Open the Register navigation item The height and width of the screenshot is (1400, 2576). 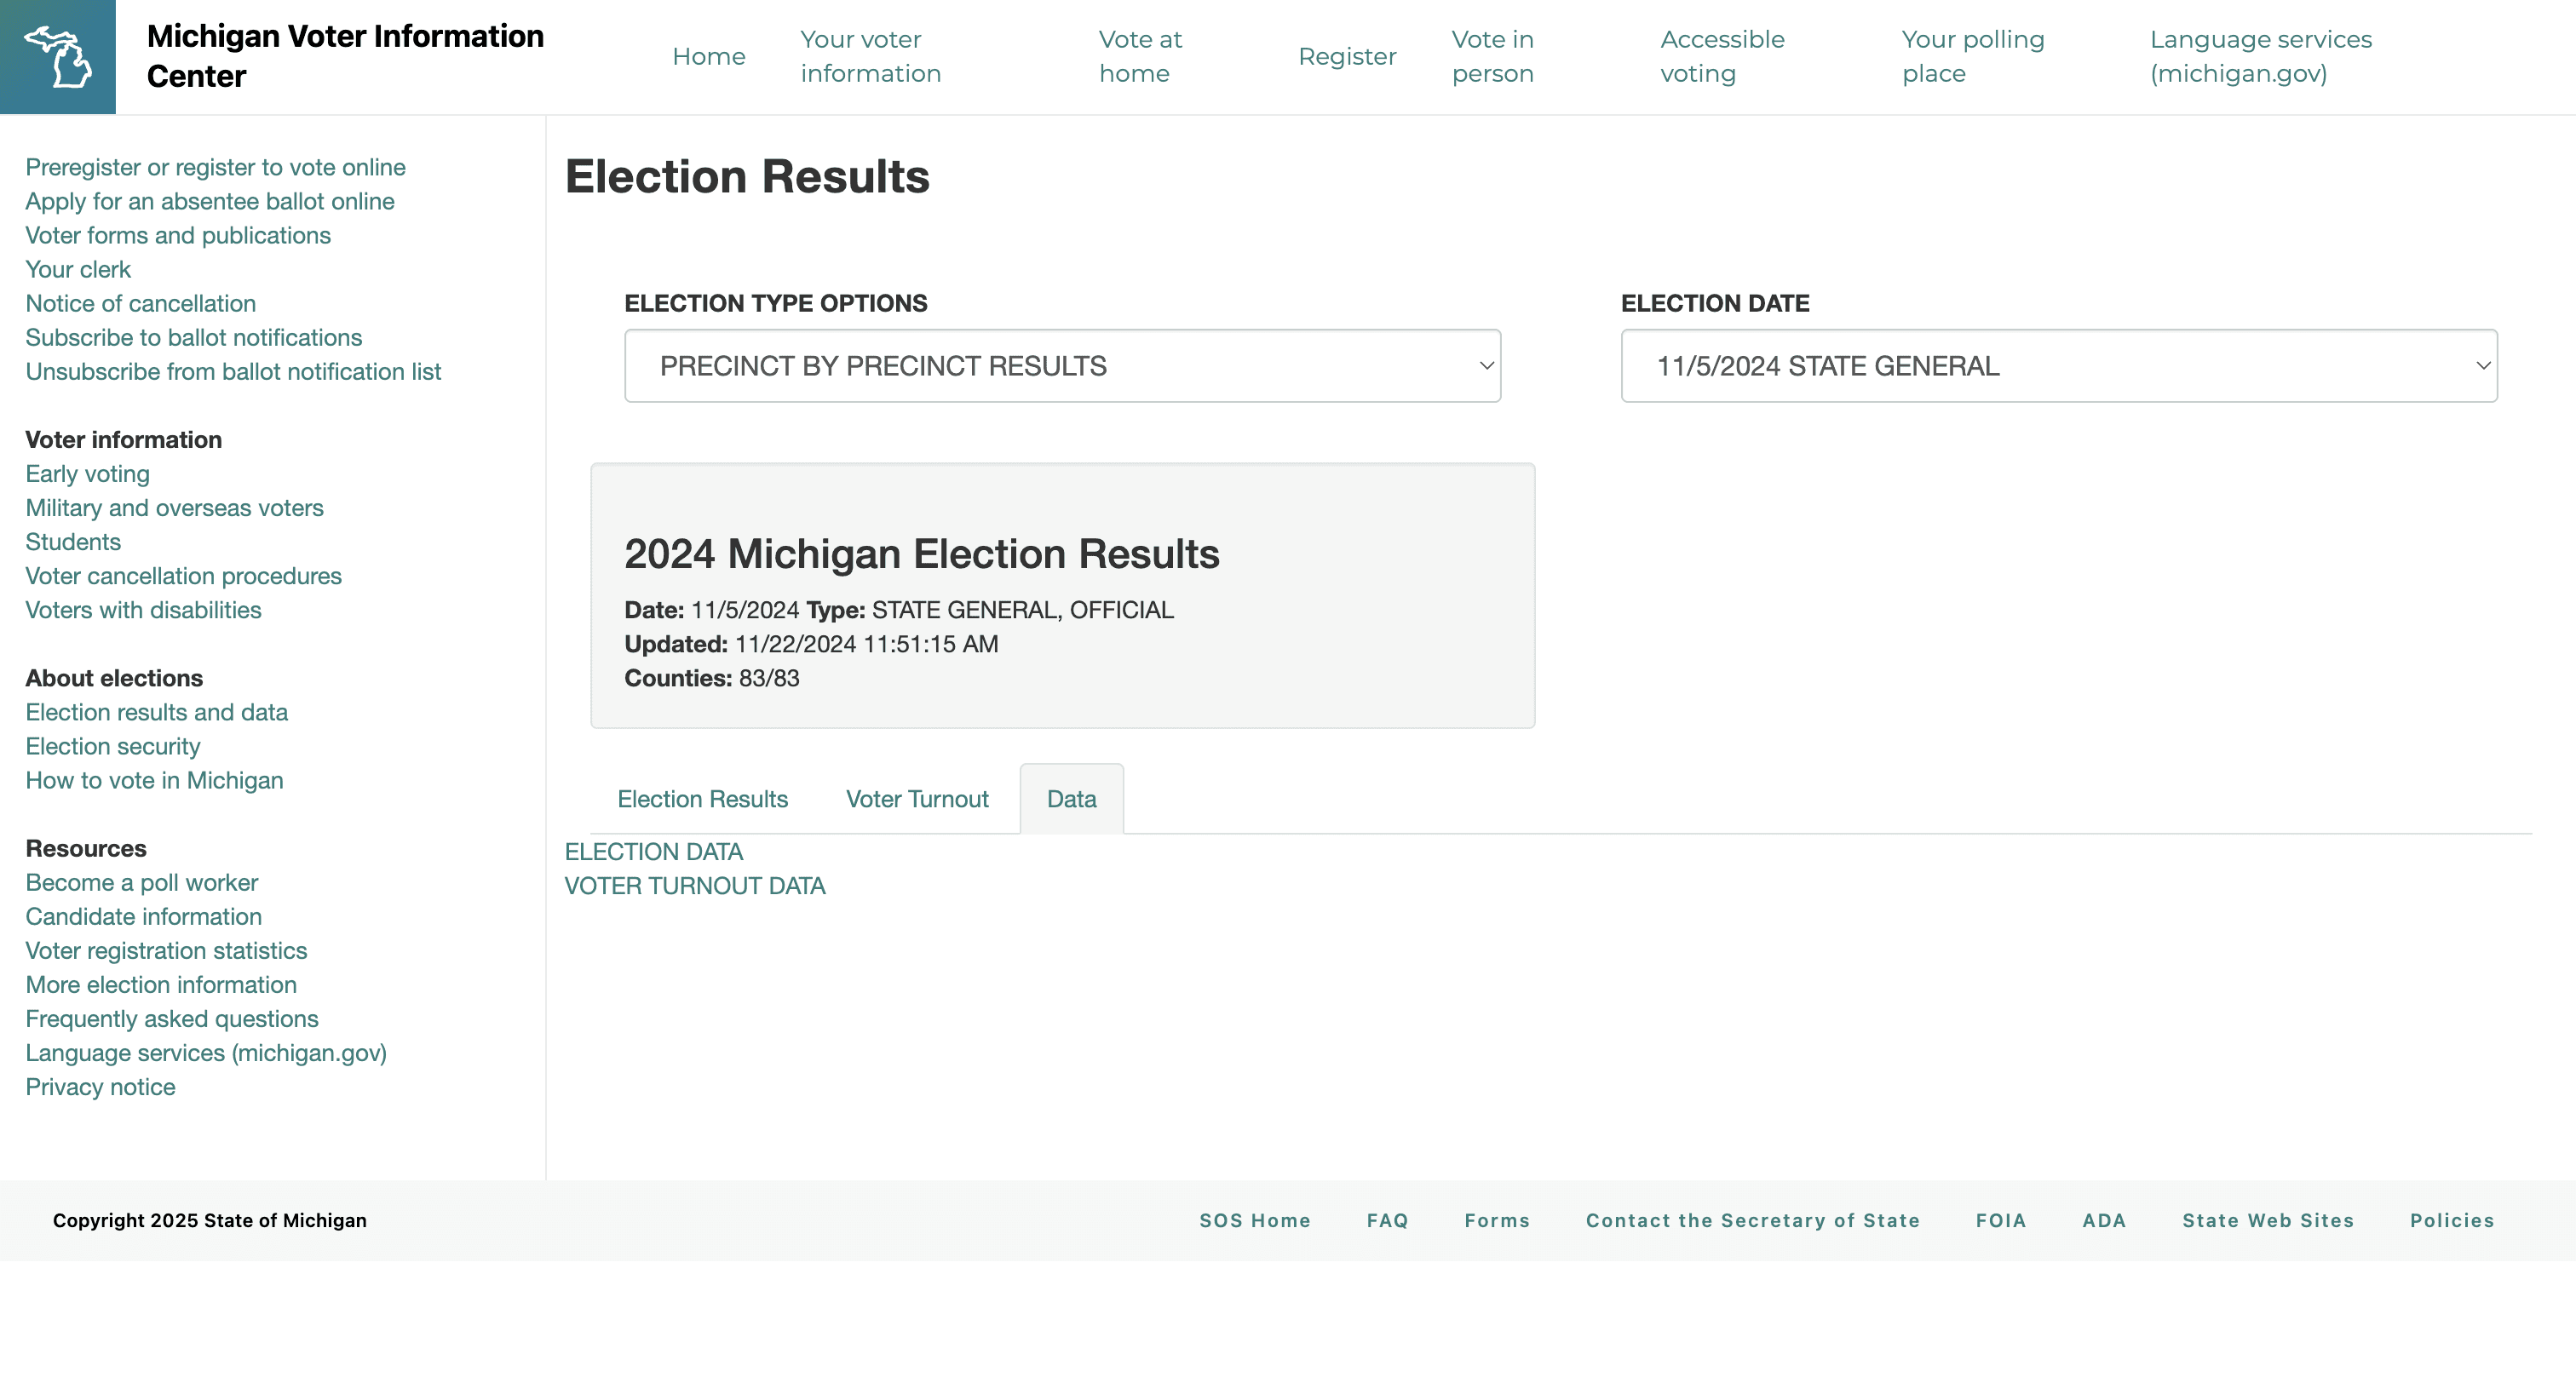[x=1347, y=56]
